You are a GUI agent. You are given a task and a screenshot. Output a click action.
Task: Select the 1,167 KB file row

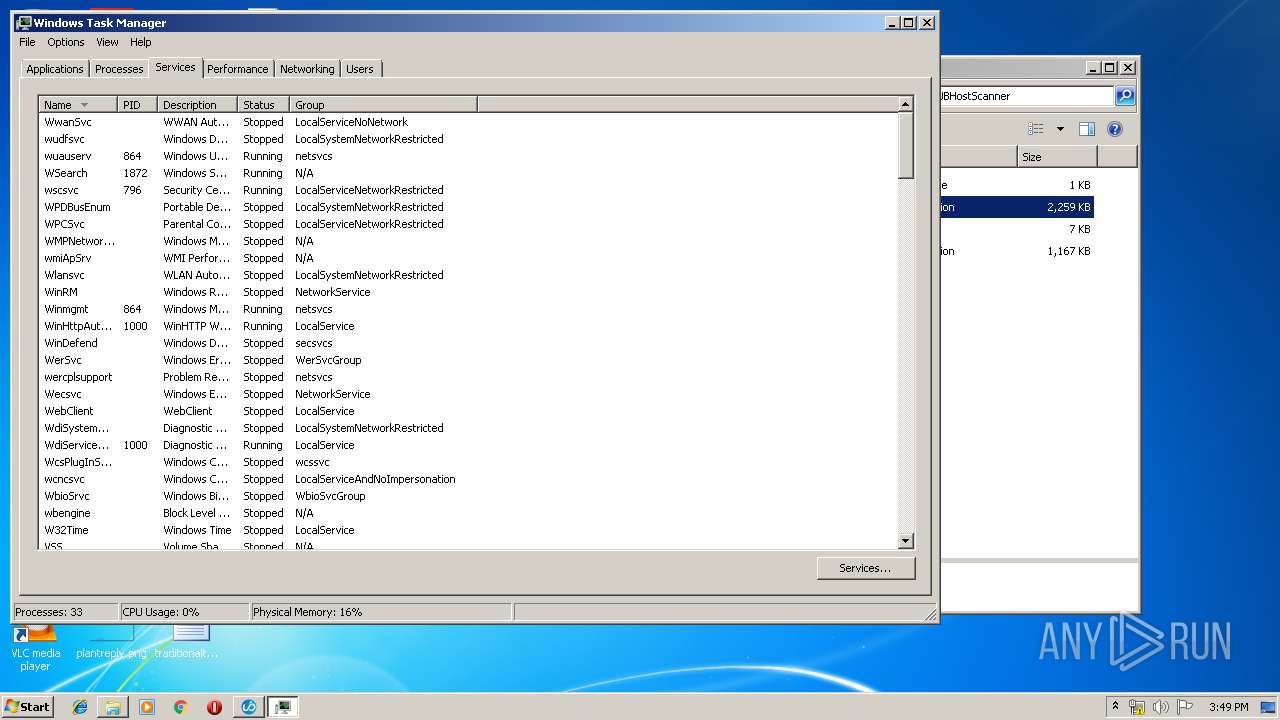click(1017, 251)
